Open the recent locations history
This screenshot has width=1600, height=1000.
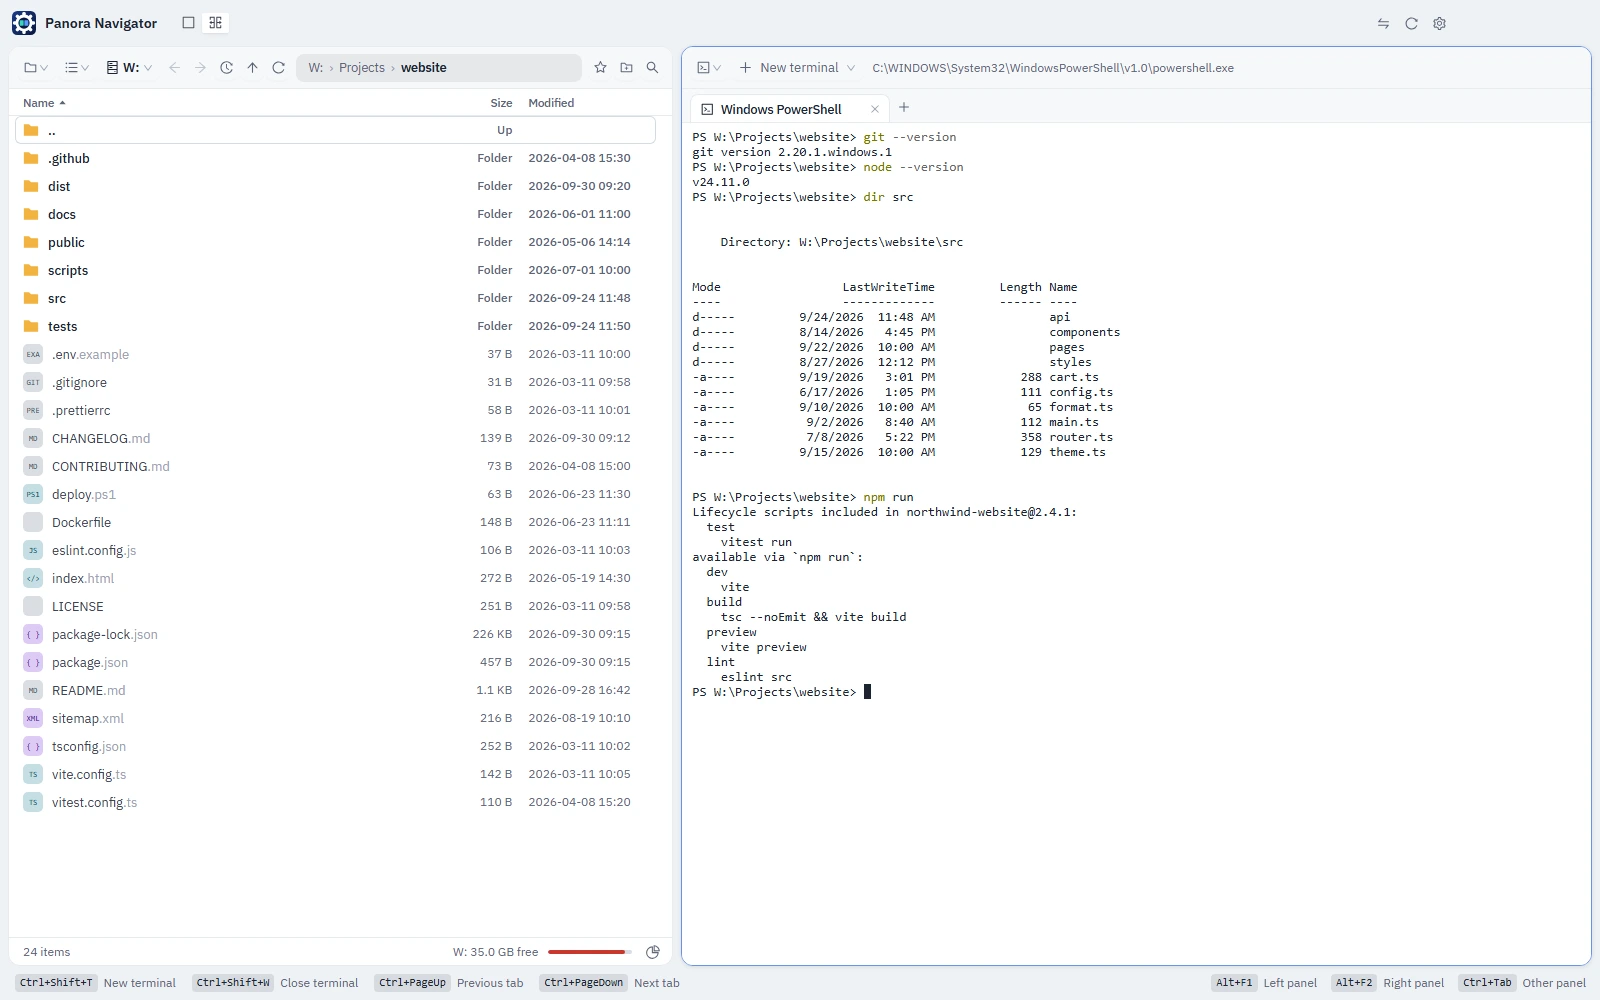point(226,68)
